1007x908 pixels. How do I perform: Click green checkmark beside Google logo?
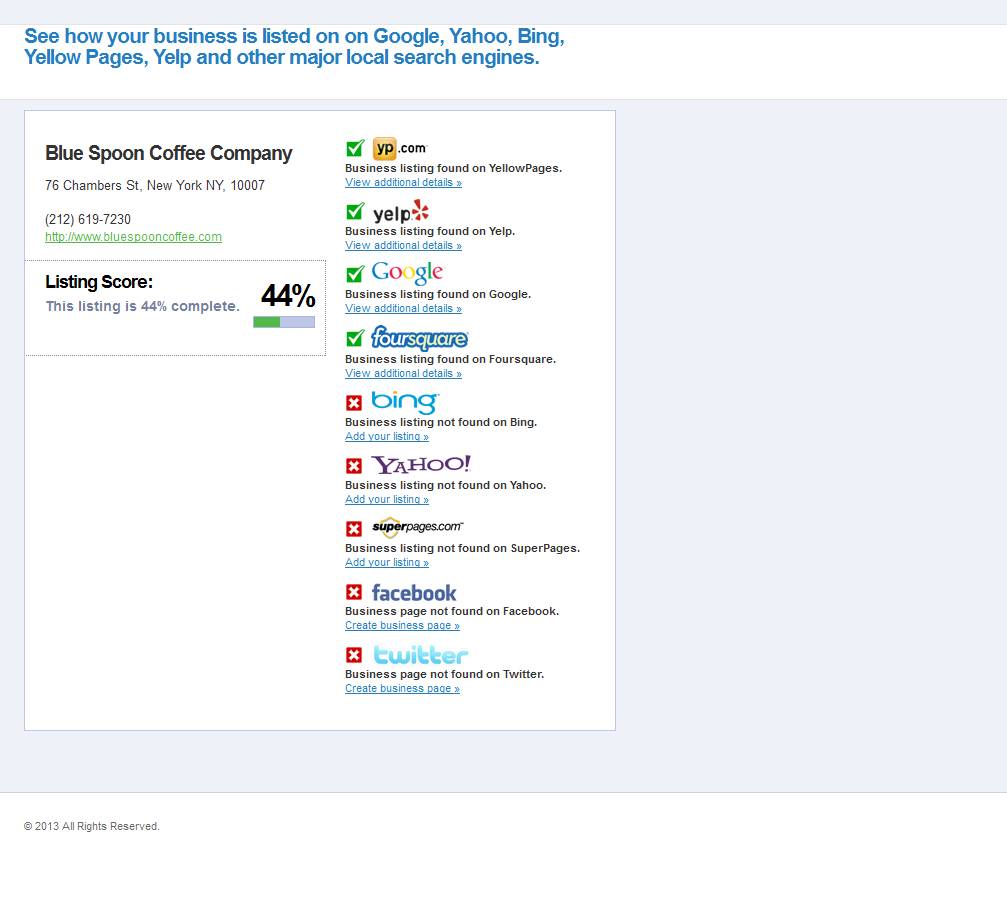(x=355, y=274)
